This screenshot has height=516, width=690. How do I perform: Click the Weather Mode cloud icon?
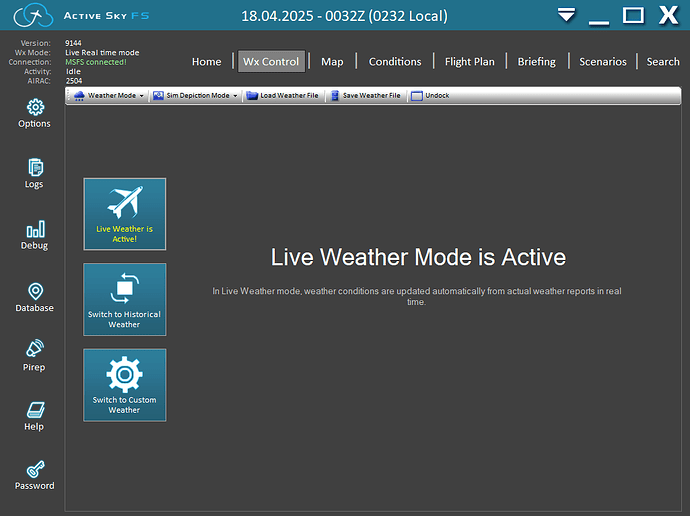point(79,96)
